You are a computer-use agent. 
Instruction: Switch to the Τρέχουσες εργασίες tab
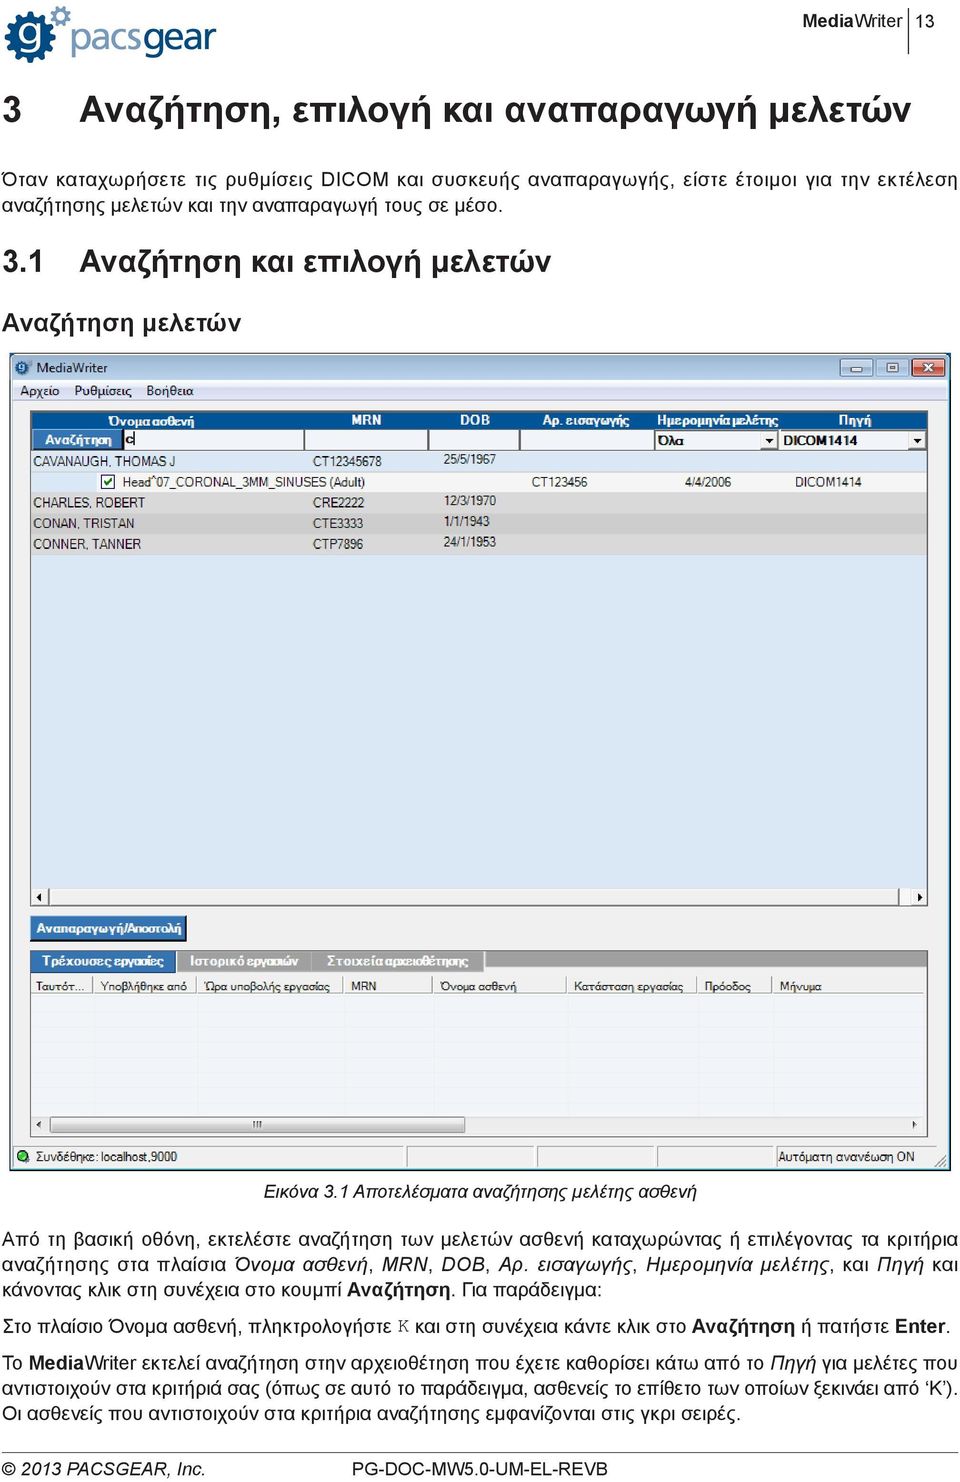[103, 961]
